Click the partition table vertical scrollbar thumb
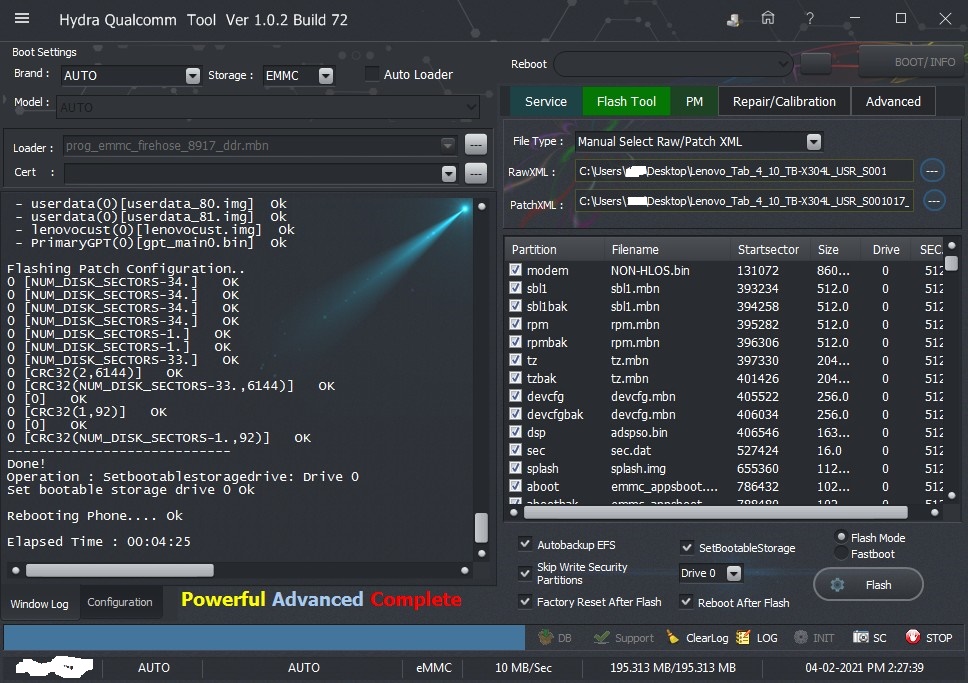968x683 pixels. point(951,263)
